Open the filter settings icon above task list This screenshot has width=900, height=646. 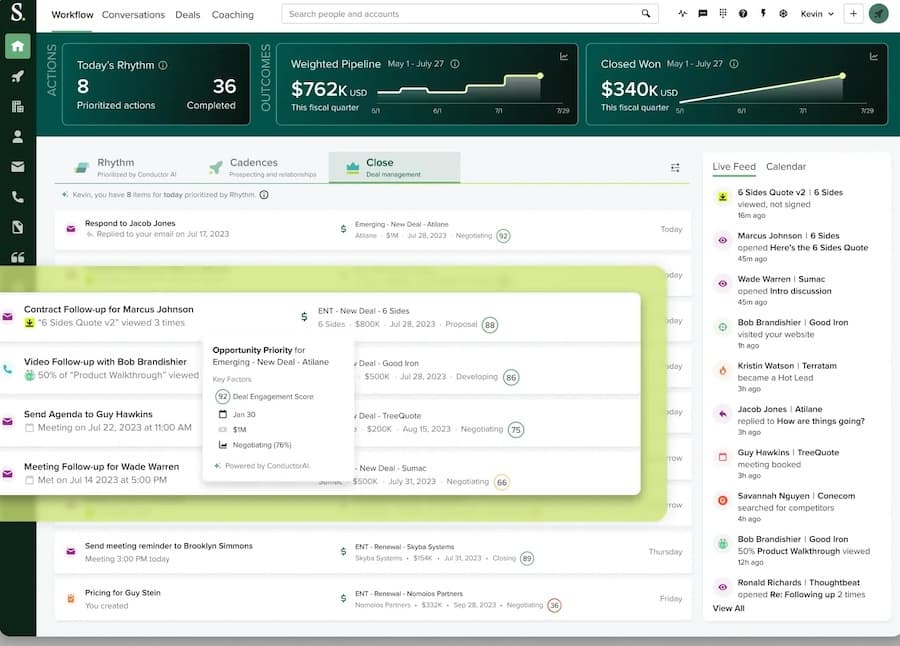(675, 168)
